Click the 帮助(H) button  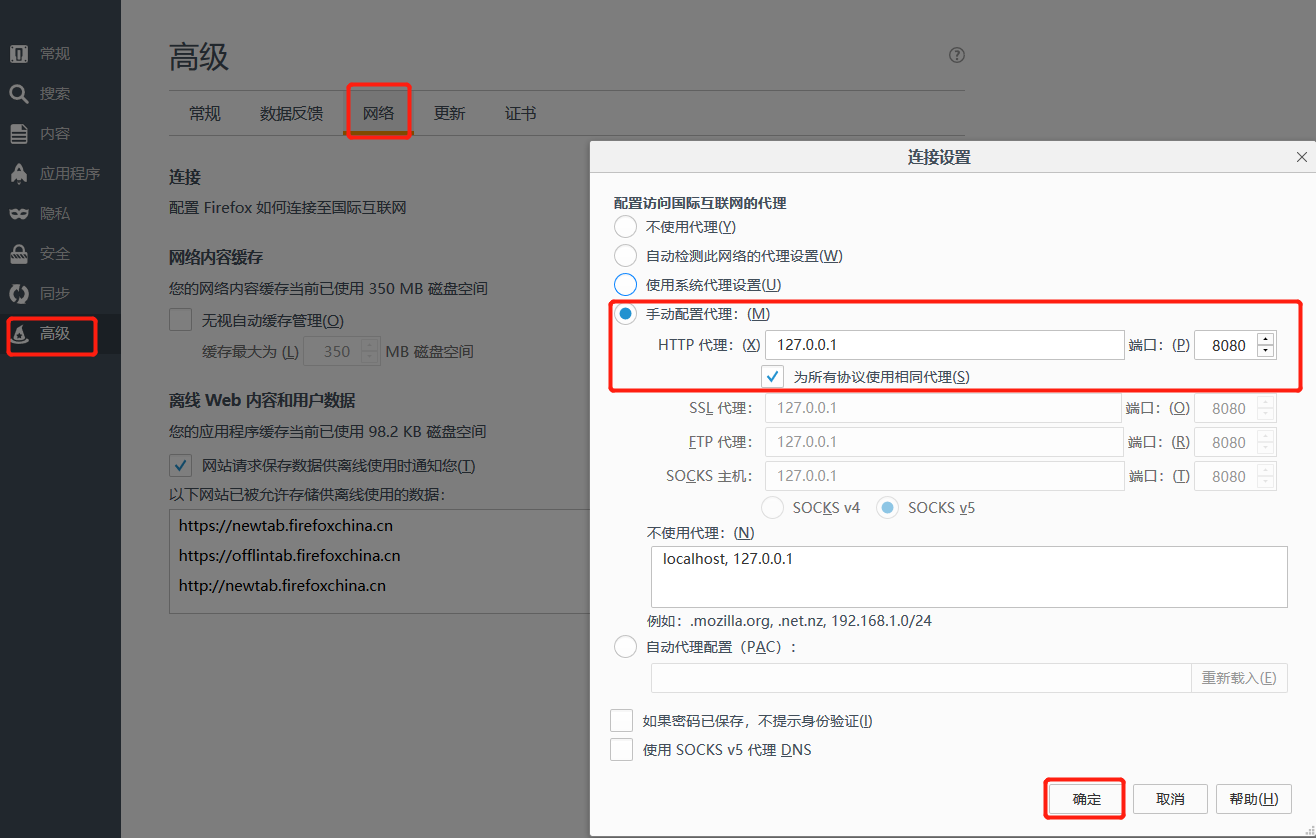click(1254, 799)
